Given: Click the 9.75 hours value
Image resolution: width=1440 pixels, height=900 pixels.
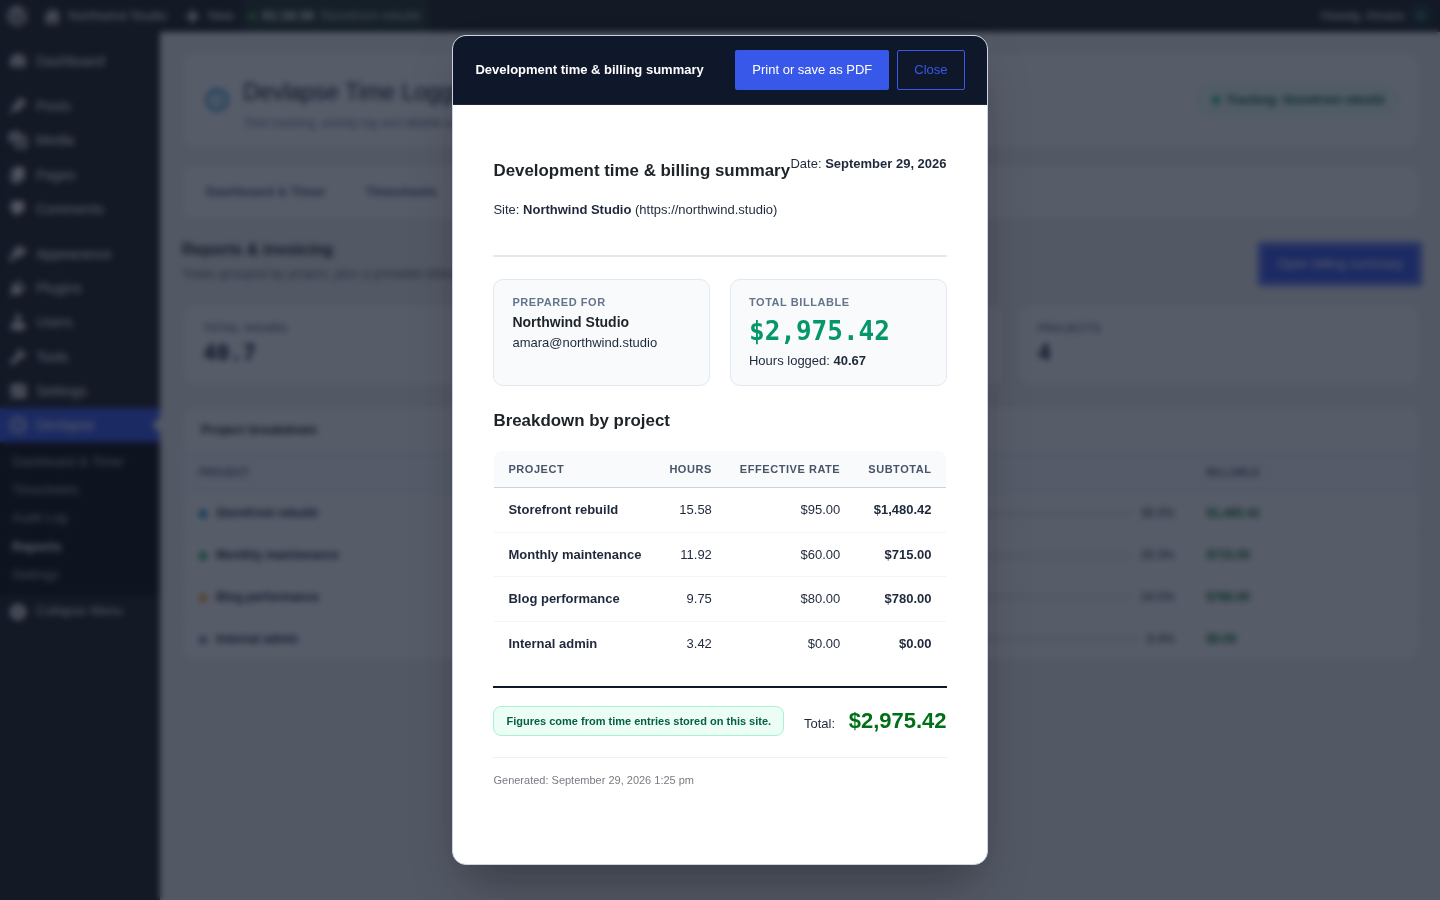Looking at the screenshot, I should 699,599.
